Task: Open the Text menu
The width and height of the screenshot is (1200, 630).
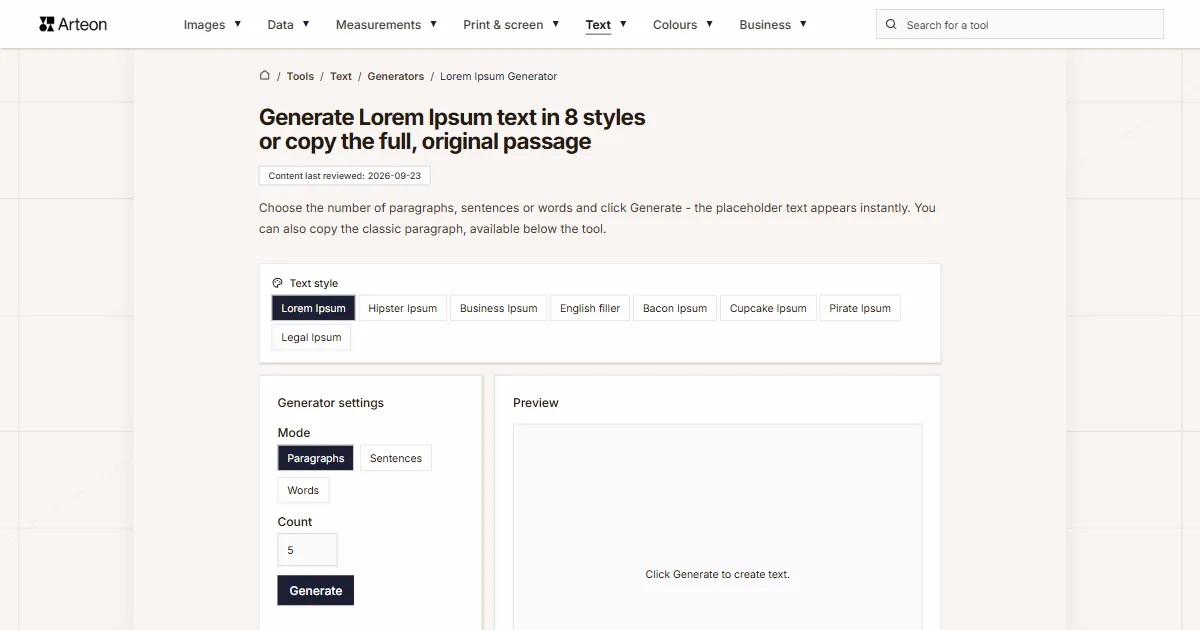Action: click(x=598, y=25)
